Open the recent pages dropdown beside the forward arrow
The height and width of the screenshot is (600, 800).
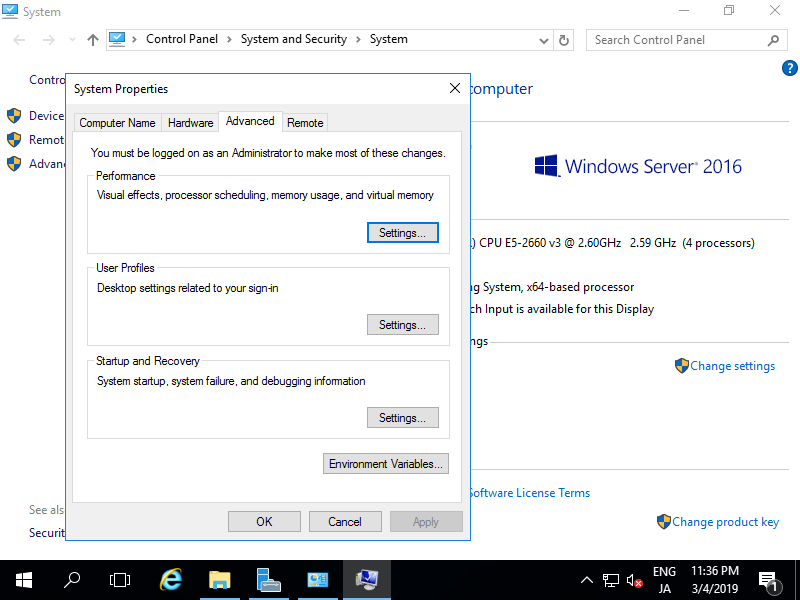click(x=70, y=40)
